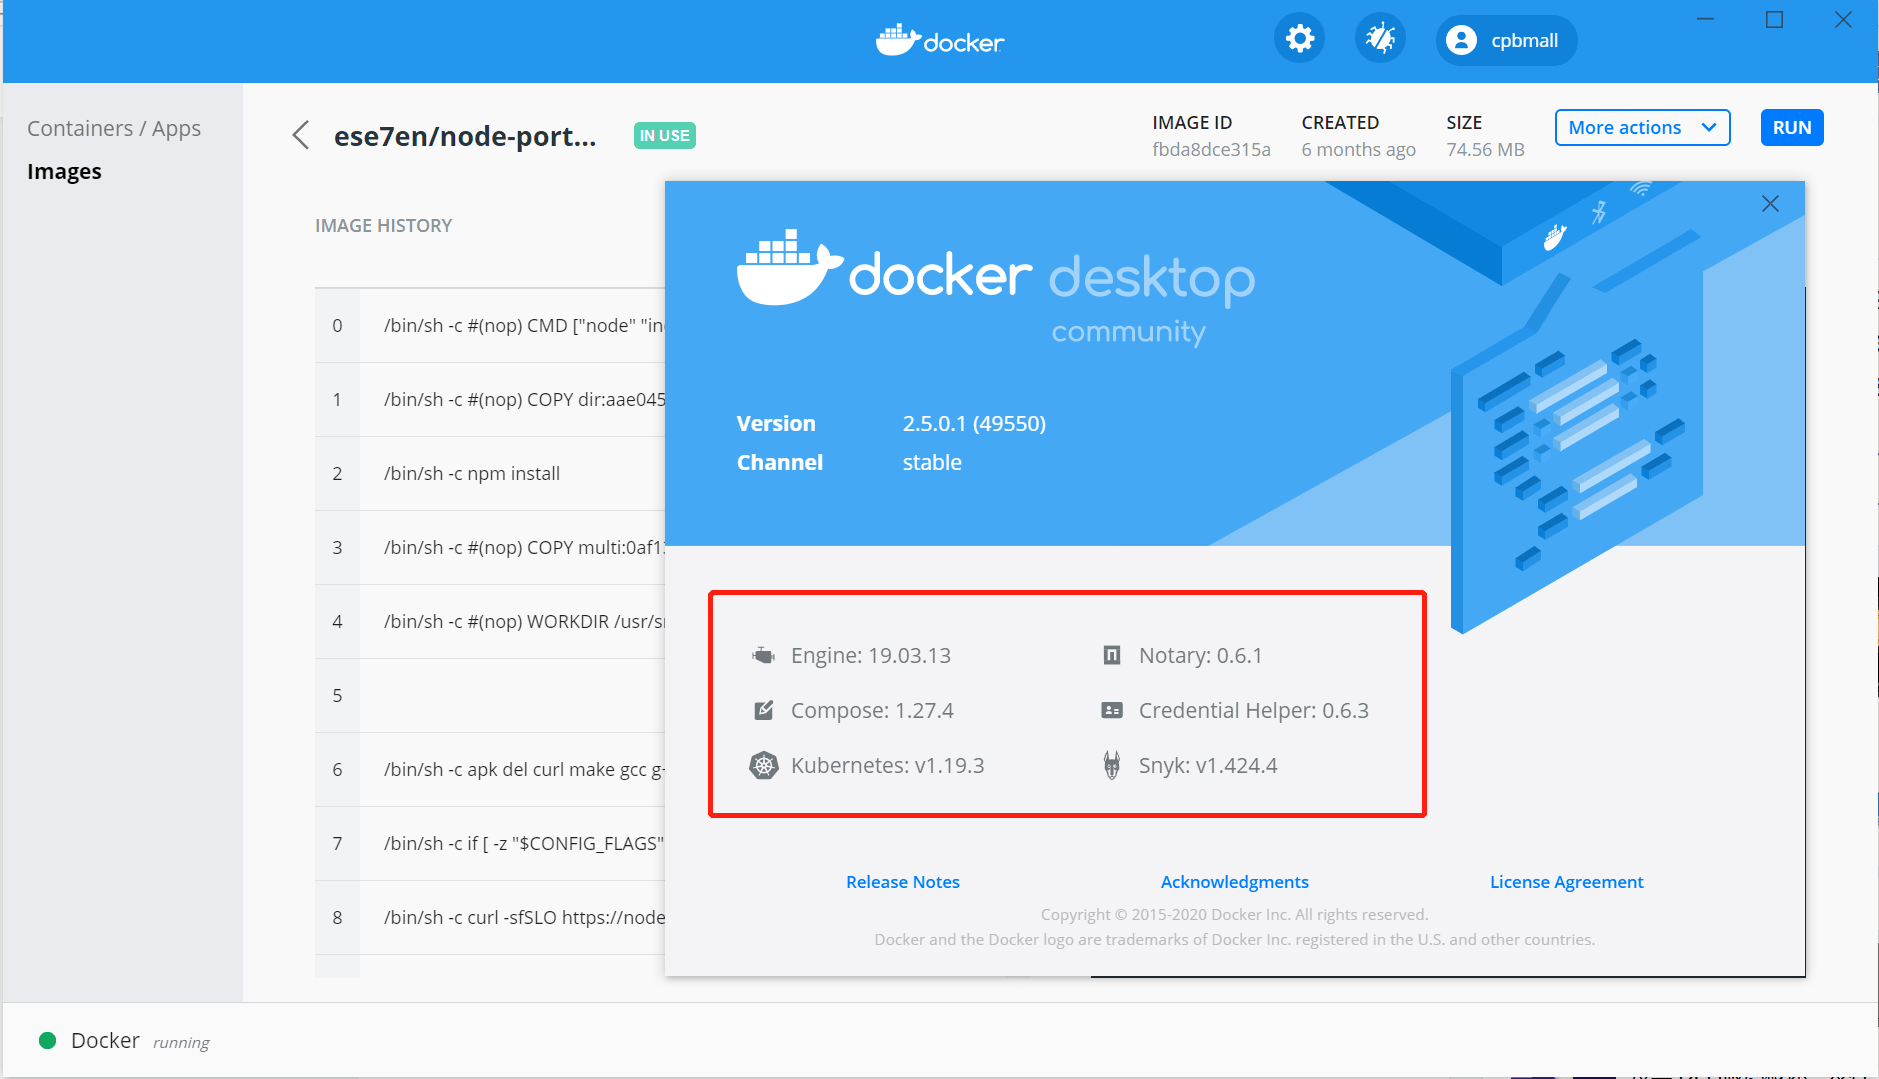Viewport: 1879px width, 1079px height.
Task: Click the Engine icon in about dialog
Action: coord(763,656)
